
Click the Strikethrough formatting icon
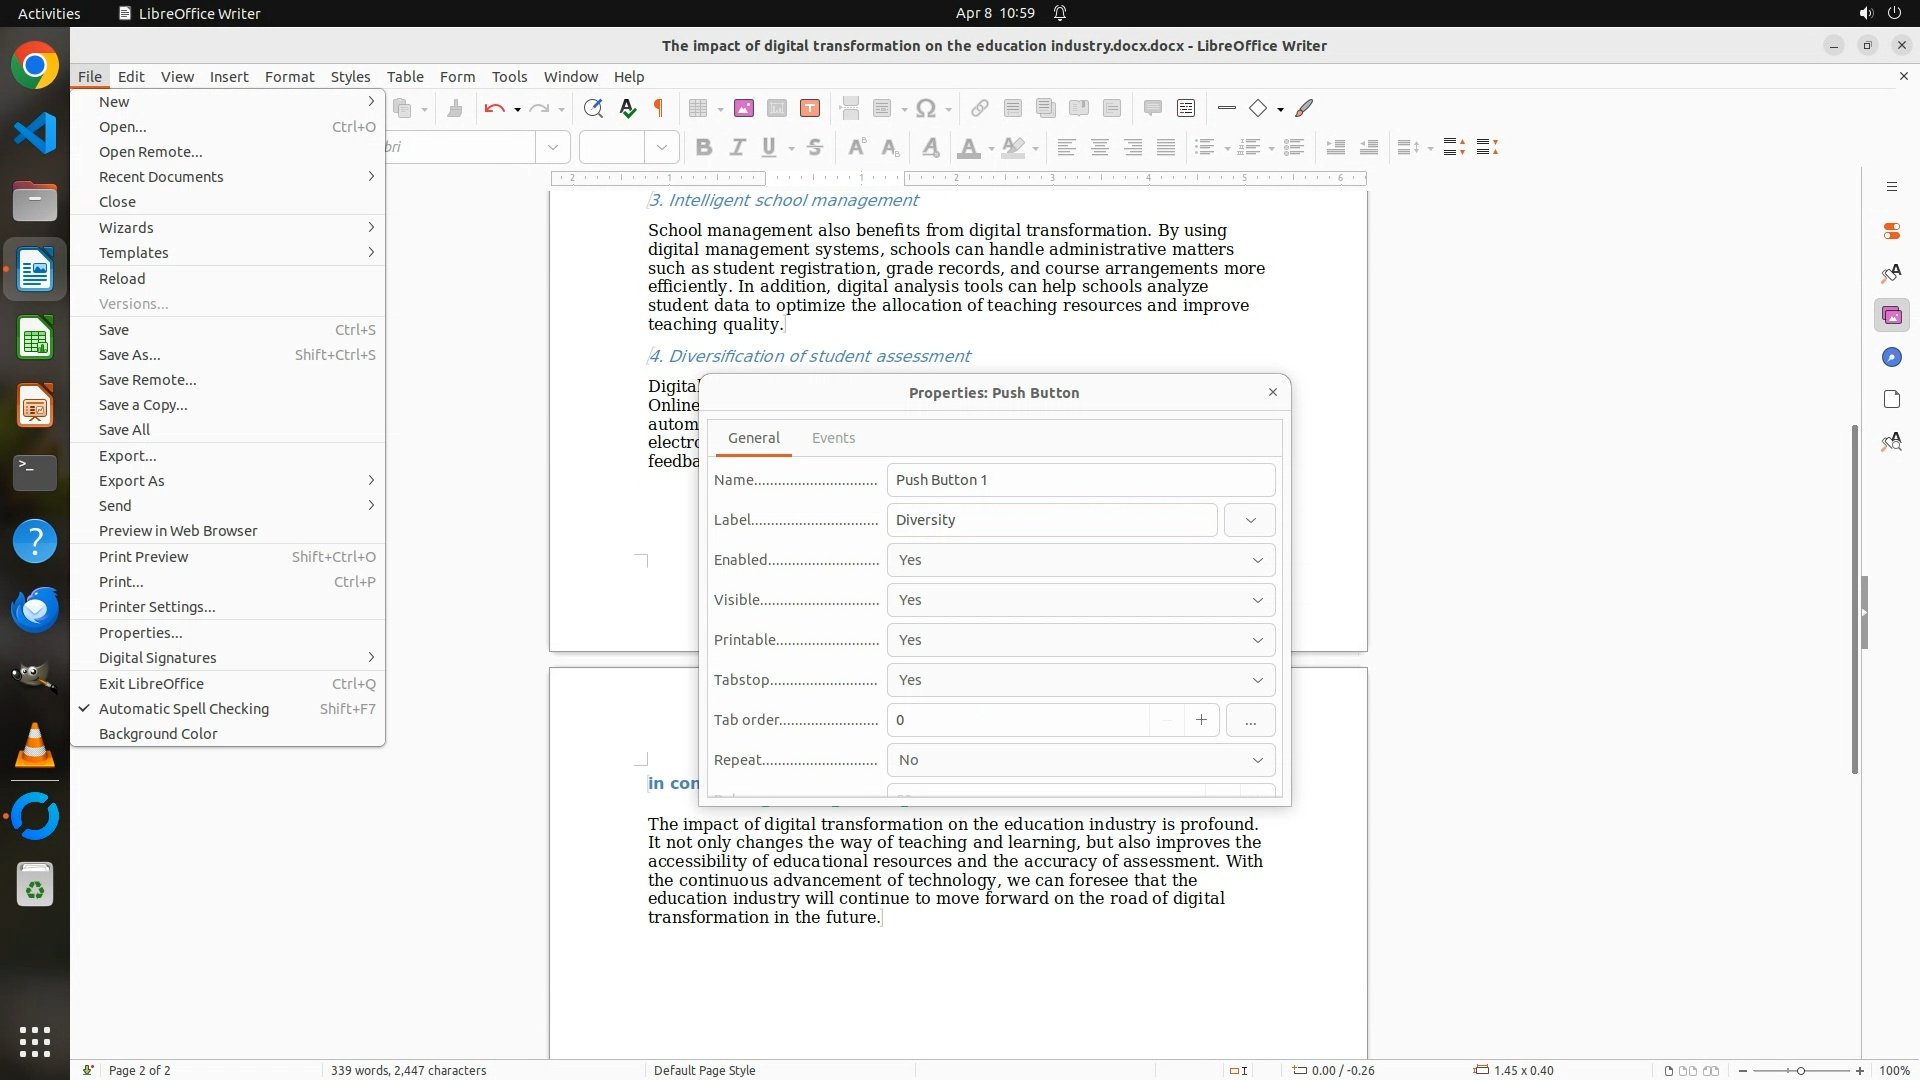[x=814, y=147]
